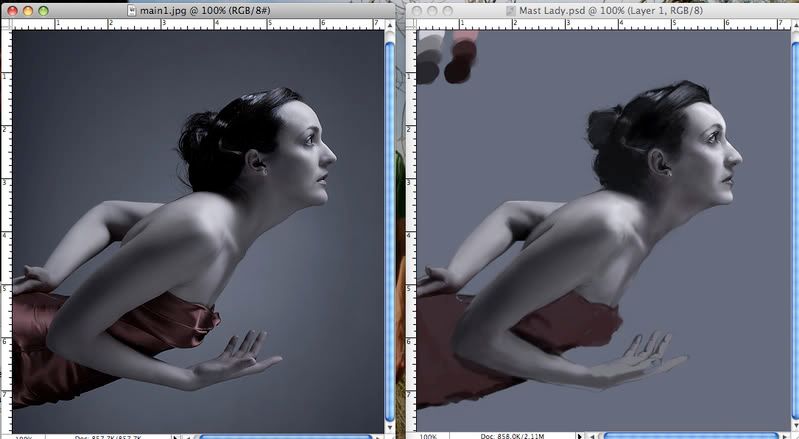799x439 pixels.
Task: Click the woman's face in main1.jpg photo
Action: tap(306, 153)
